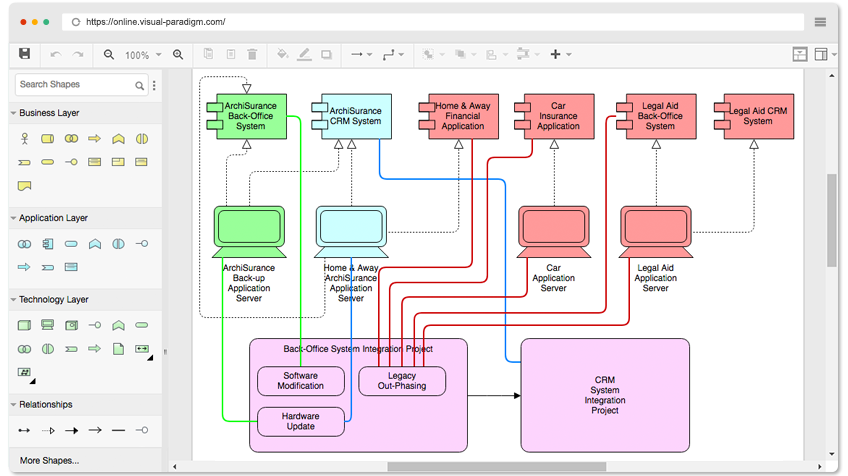Open the 100% zoom level dropdown

pos(143,55)
